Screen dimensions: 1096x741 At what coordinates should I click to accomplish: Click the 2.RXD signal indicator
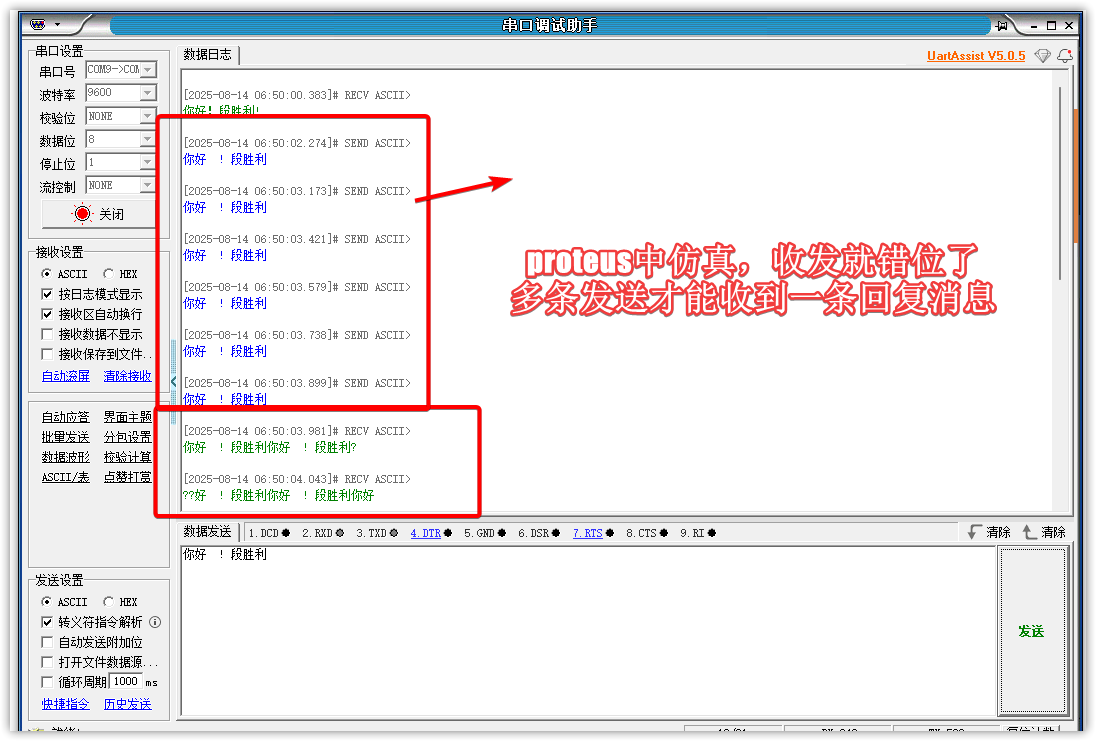[x=323, y=533]
